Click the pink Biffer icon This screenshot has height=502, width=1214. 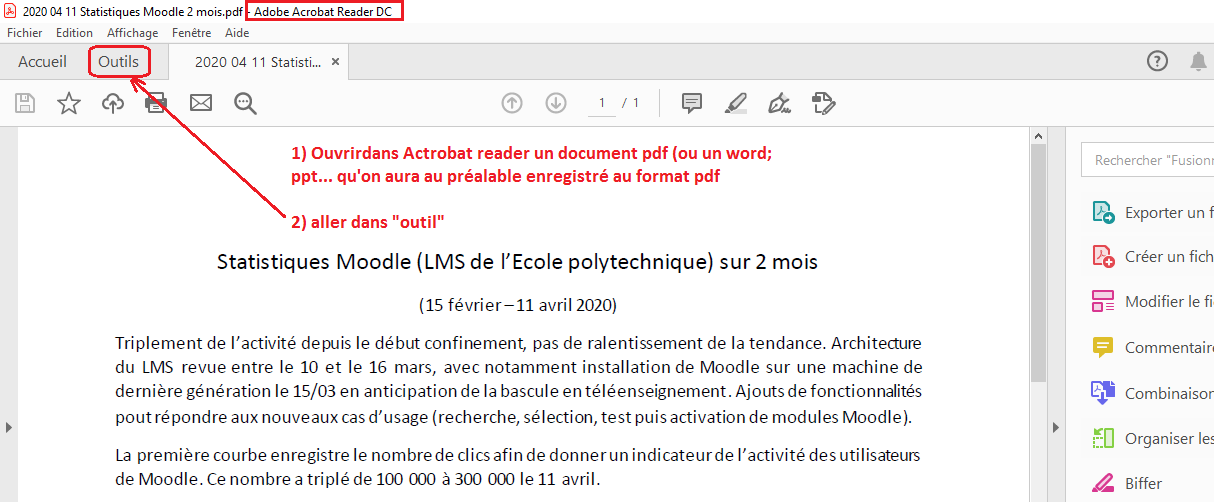[1103, 483]
